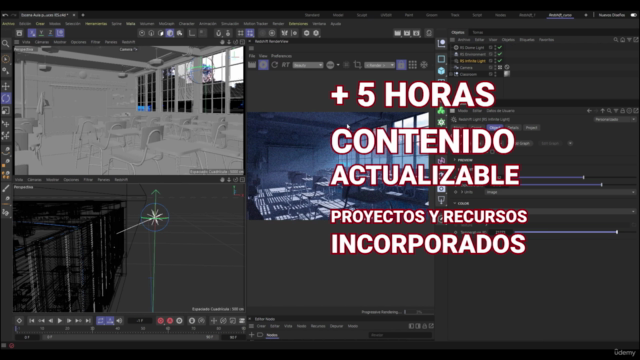Click the RT button in Redshift RenderView

tap(285, 65)
